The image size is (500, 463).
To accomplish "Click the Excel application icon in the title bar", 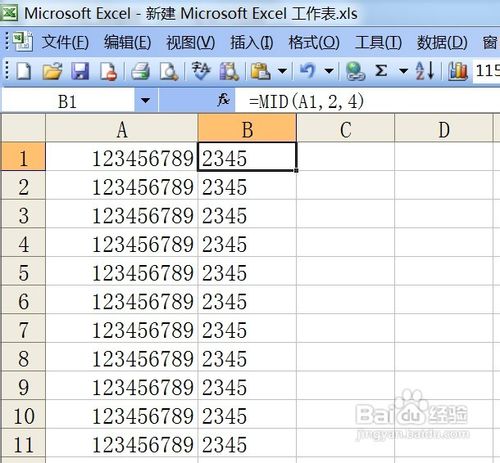I will (x=9, y=13).
